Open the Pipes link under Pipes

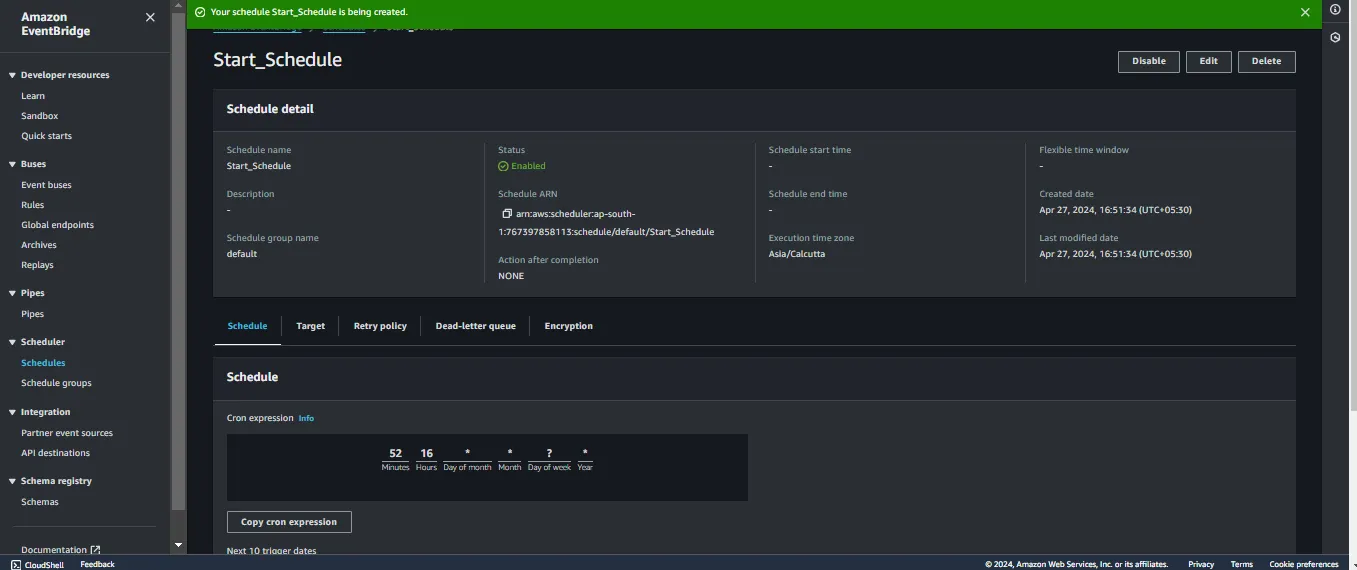pyautogui.click(x=33, y=314)
